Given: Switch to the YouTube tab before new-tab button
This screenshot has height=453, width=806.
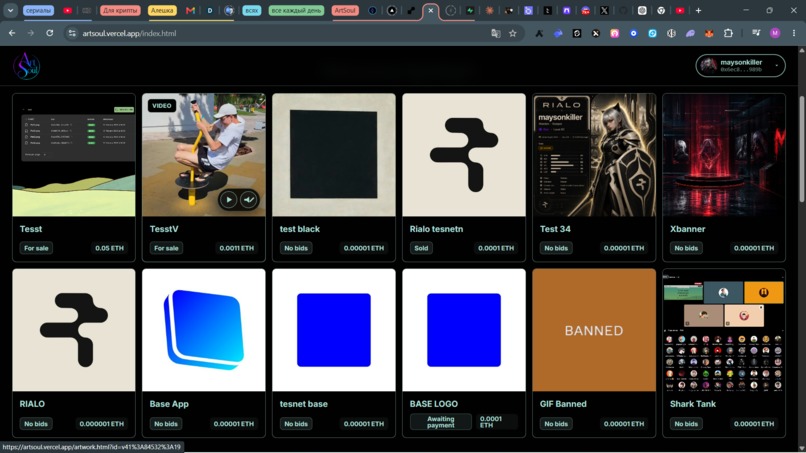Looking at the screenshot, I should tap(680, 10).
